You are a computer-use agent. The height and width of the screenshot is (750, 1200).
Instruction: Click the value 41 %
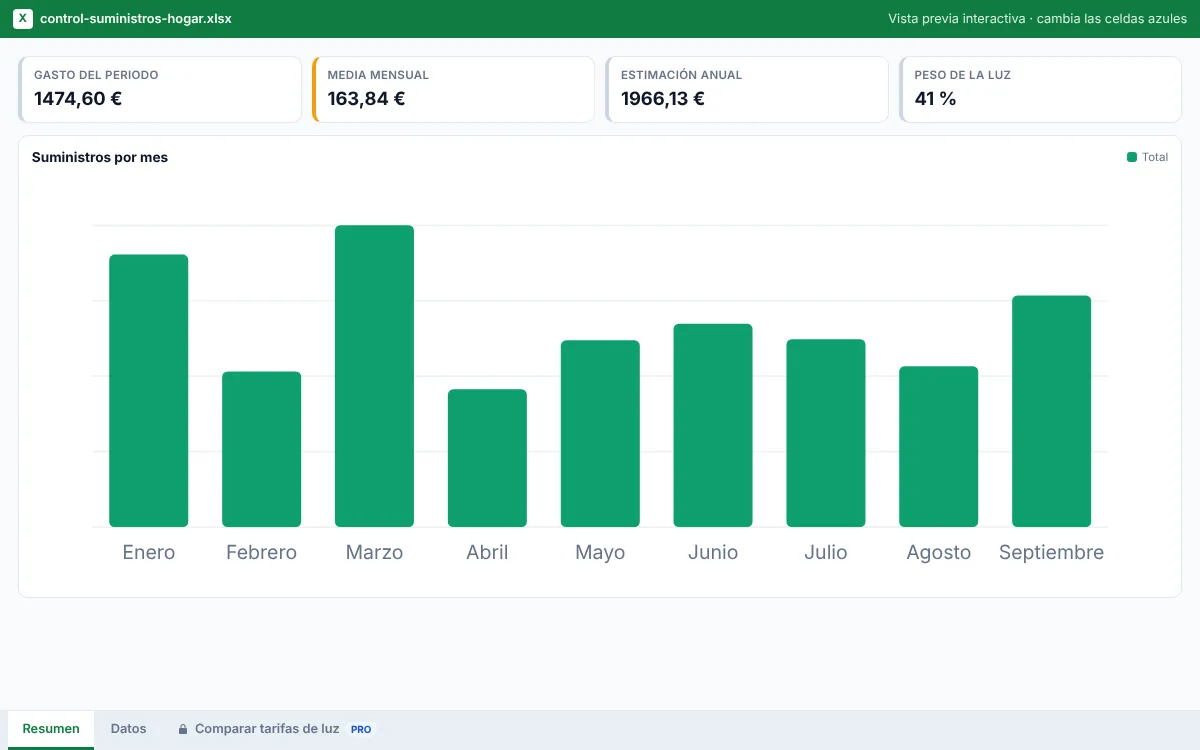(x=935, y=99)
